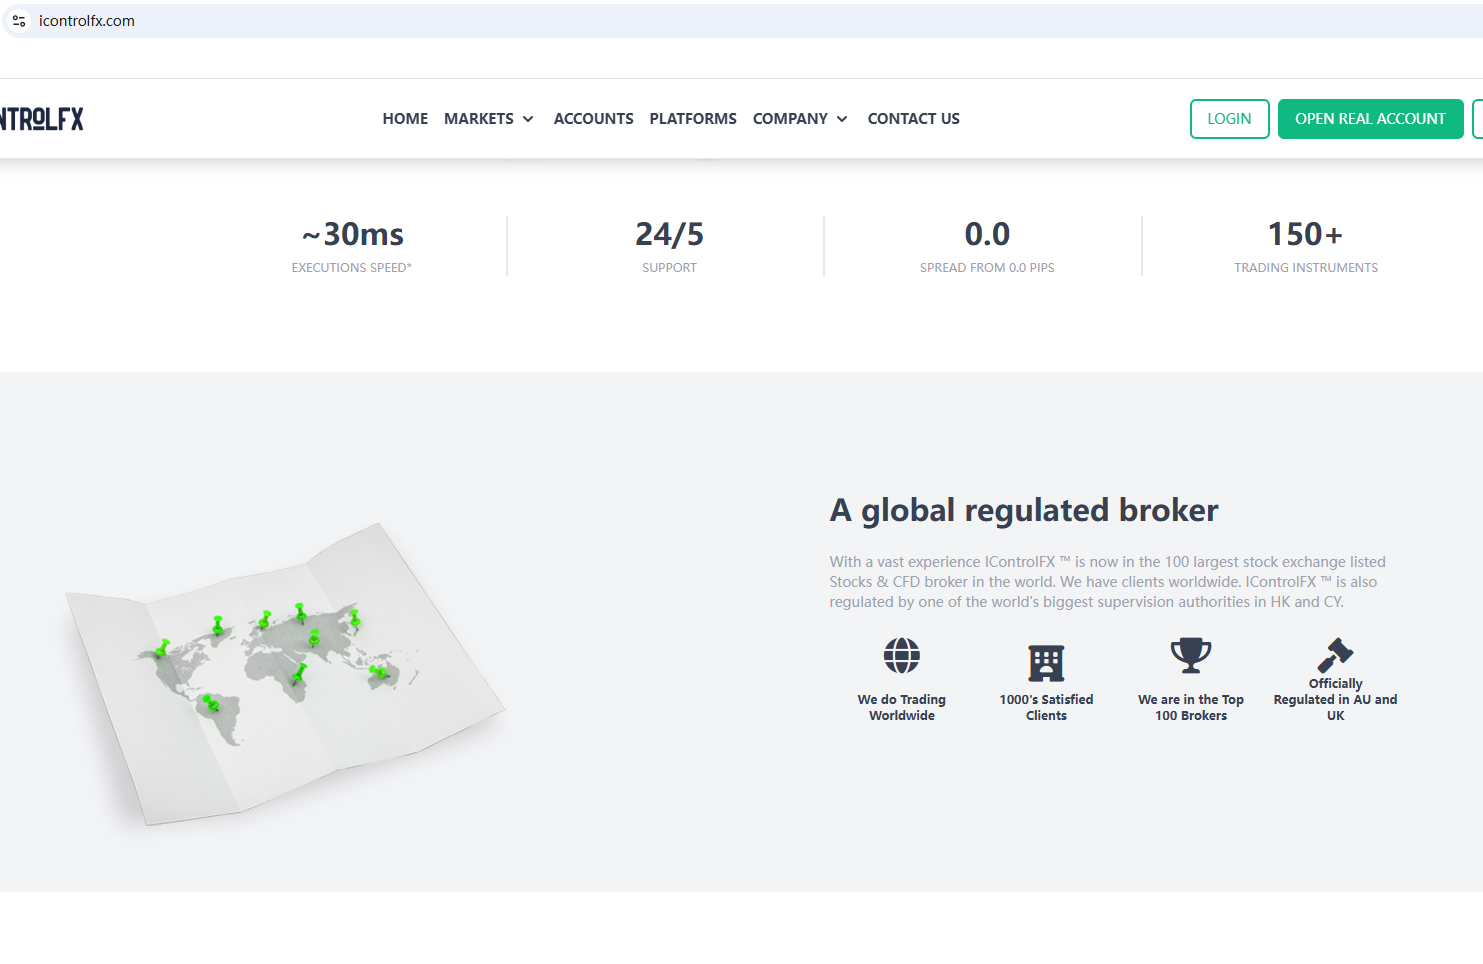This screenshot has height=964, width=1483.
Task: Click the 0.0 spread stat
Action: (987, 234)
